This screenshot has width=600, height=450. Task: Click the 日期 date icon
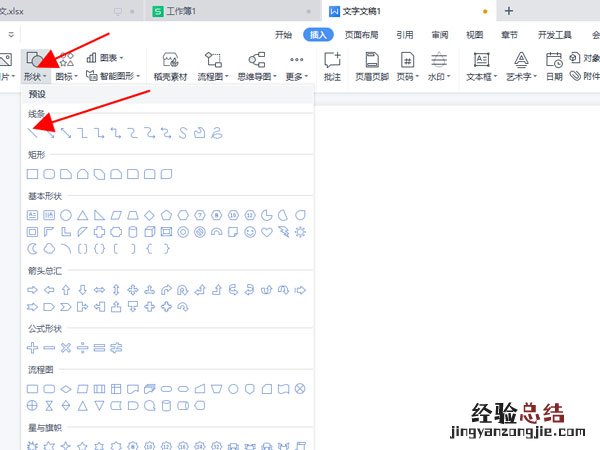[x=554, y=67]
